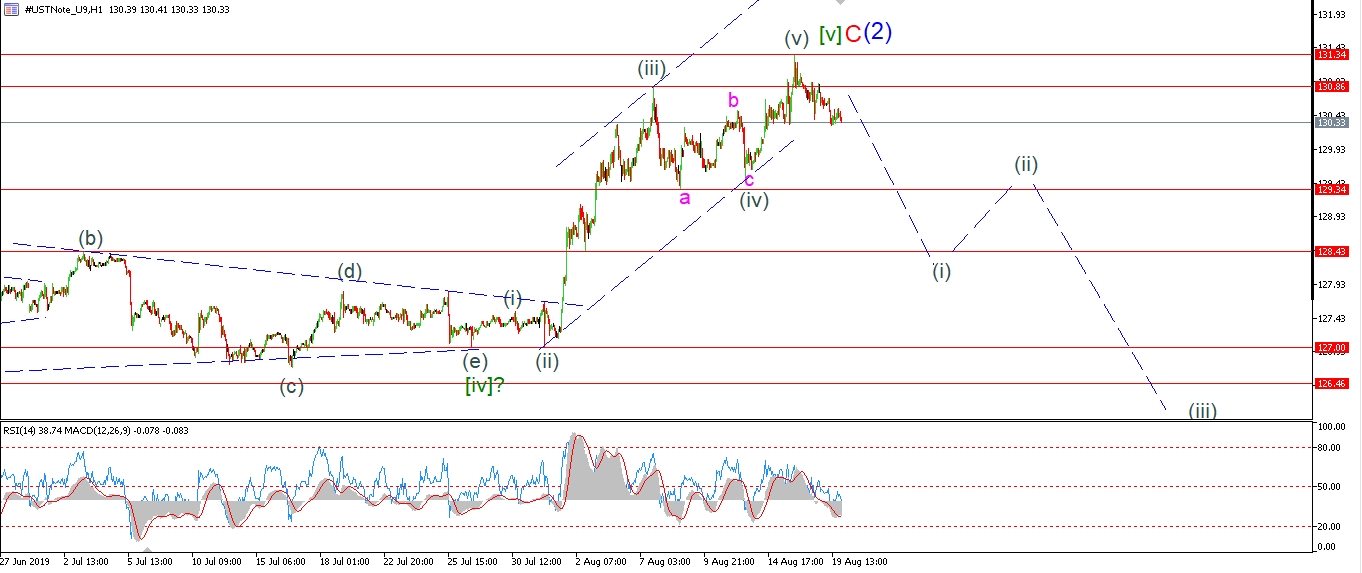The height and width of the screenshot is (573, 1362).
Task: Select the red 129.34 price level tag
Action: click(1331, 189)
